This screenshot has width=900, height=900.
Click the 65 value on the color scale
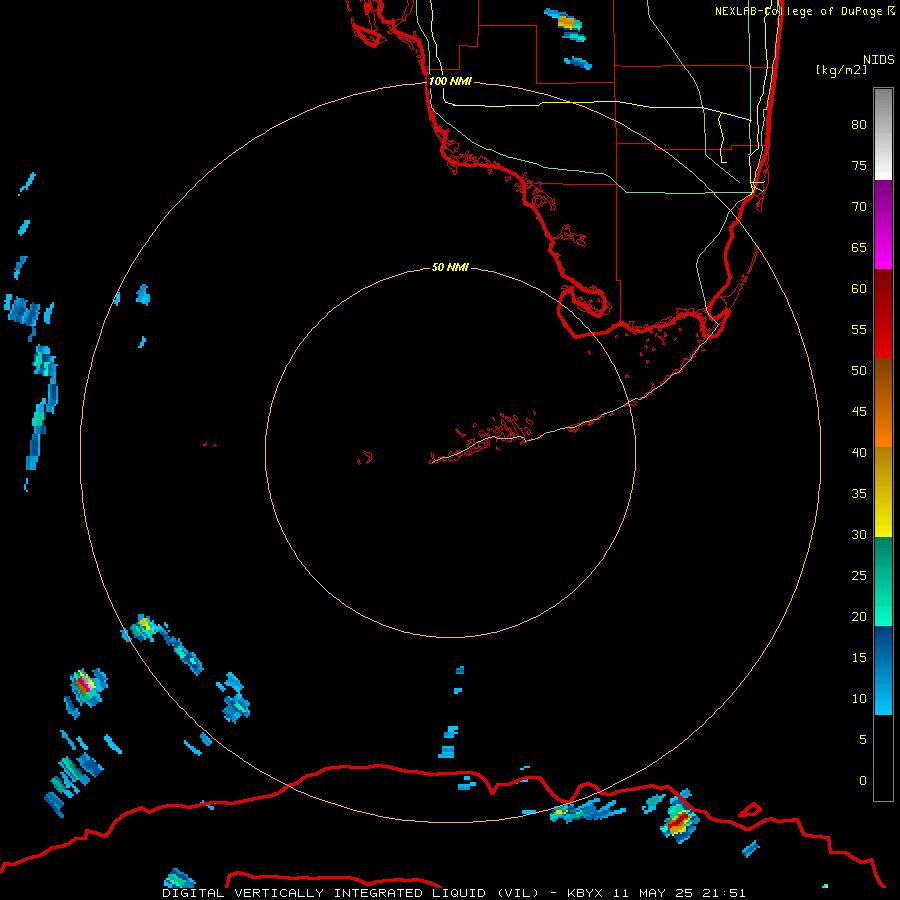[859, 247]
